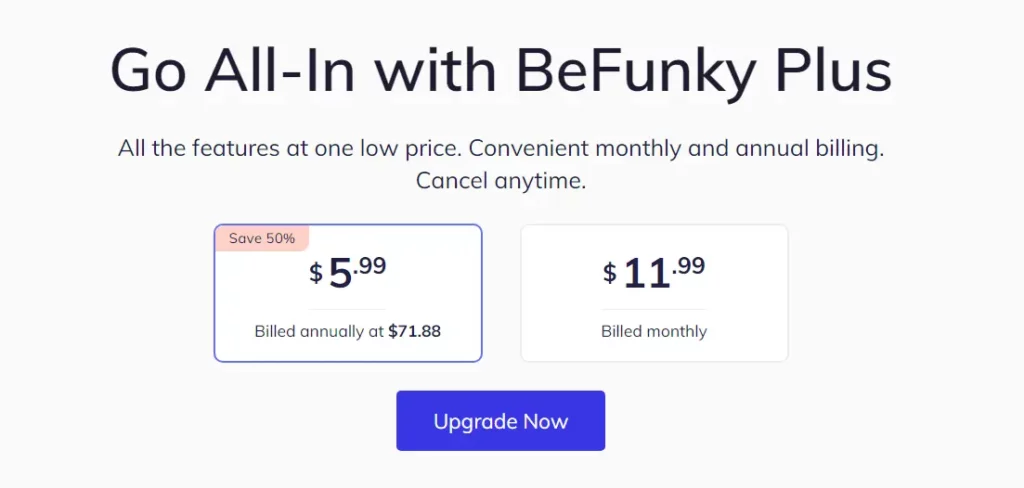Screen dimensions: 1024x488
Task: Click the dollar sign beside 5.99
Action: click(x=316, y=272)
